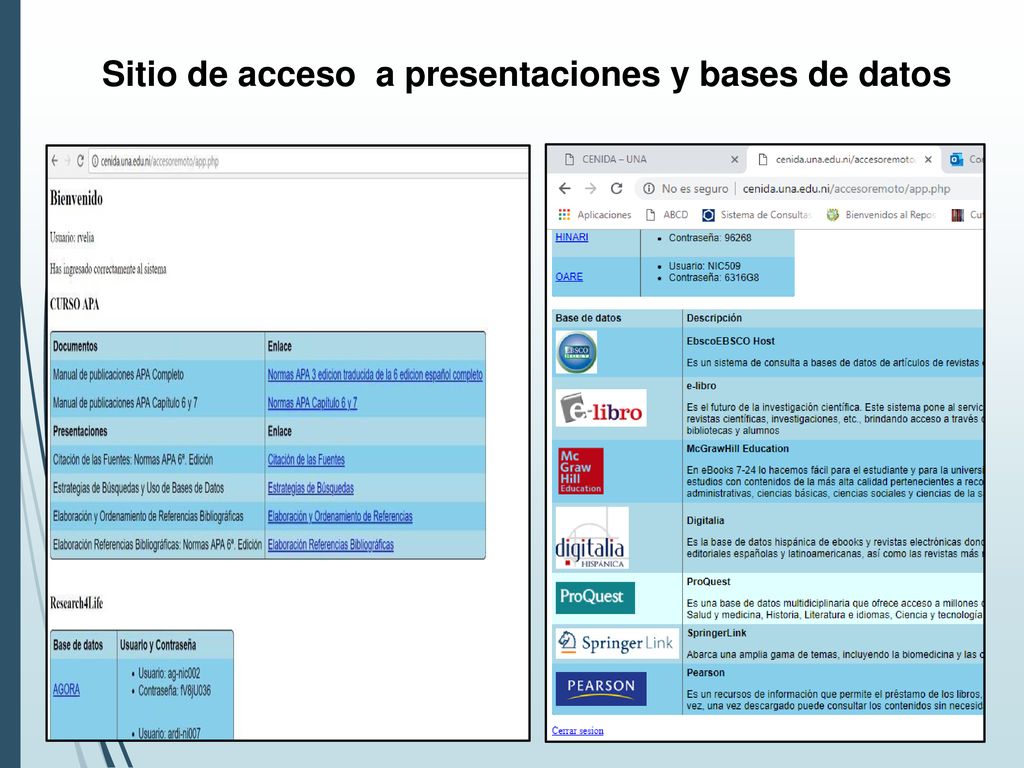Click forward arrow in left browser window

point(67,161)
